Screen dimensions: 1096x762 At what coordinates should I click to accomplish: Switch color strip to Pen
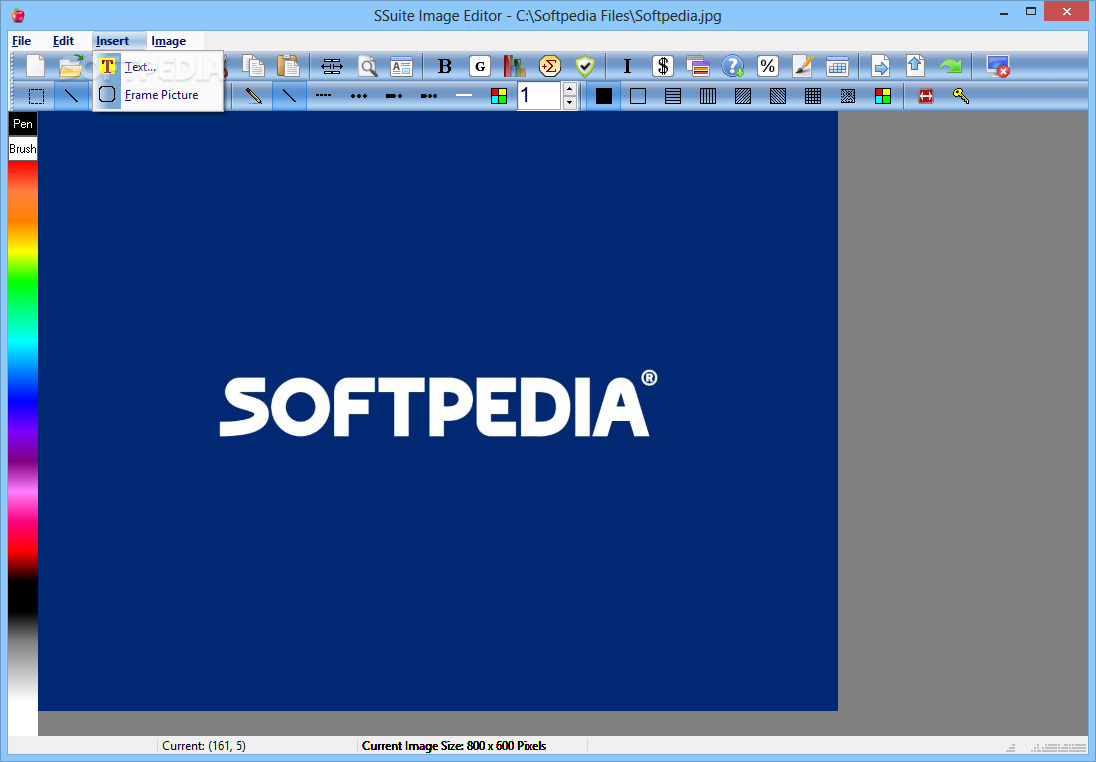(22, 124)
